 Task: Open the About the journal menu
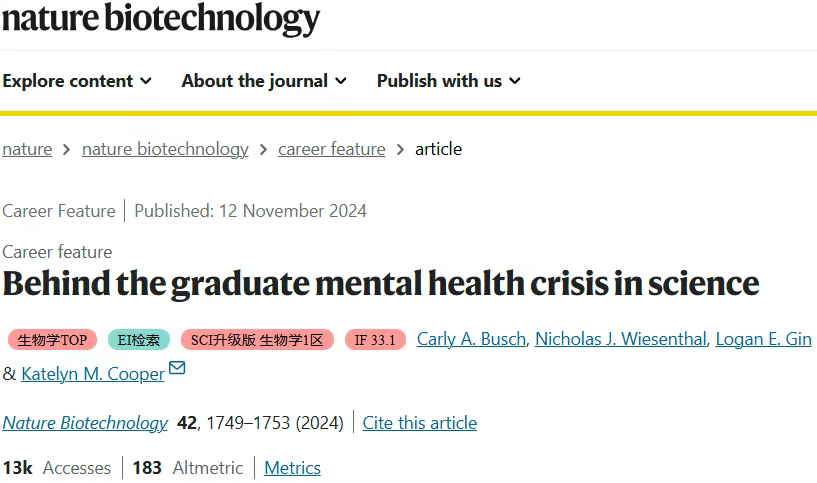pos(264,81)
